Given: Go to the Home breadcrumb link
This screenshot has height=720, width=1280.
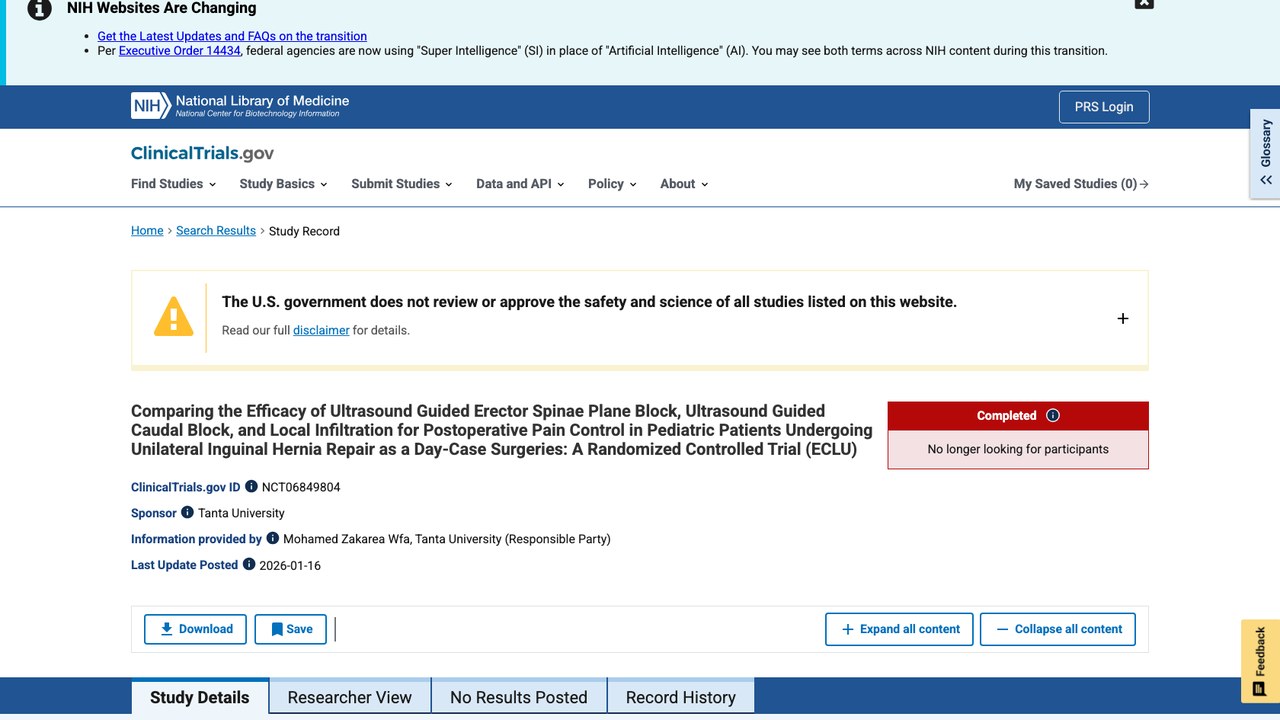Looking at the screenshot, I should (x=147, y=231).
